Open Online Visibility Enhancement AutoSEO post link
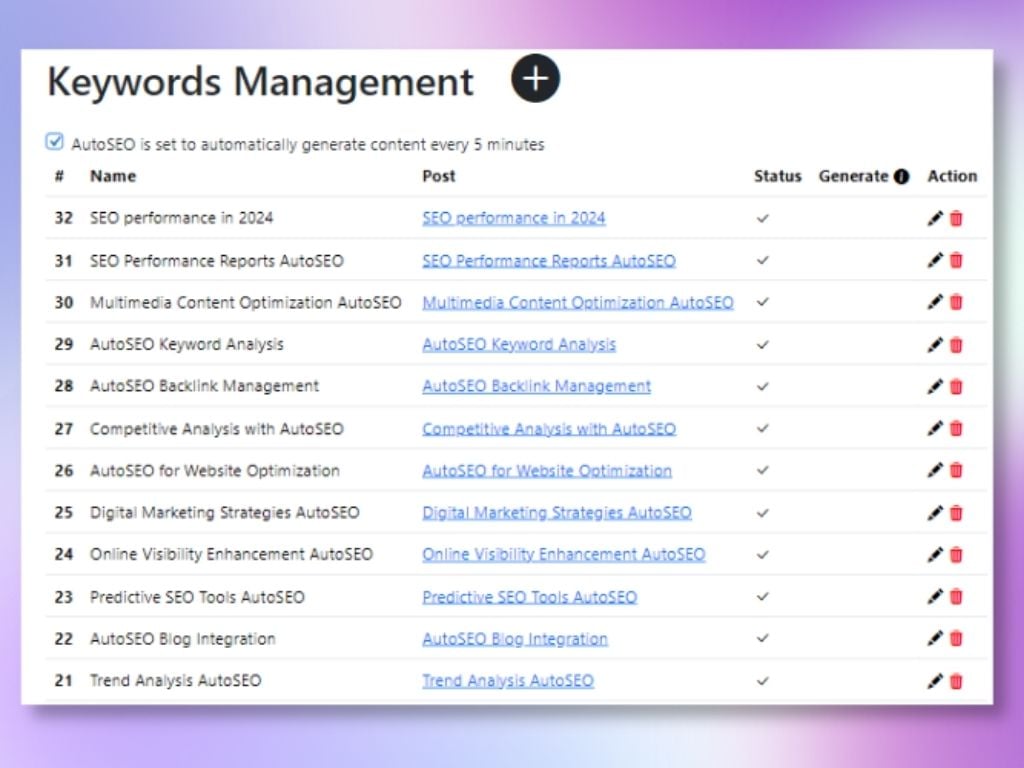This screenshot has width=1024, height=768. (x=563, y=555)
